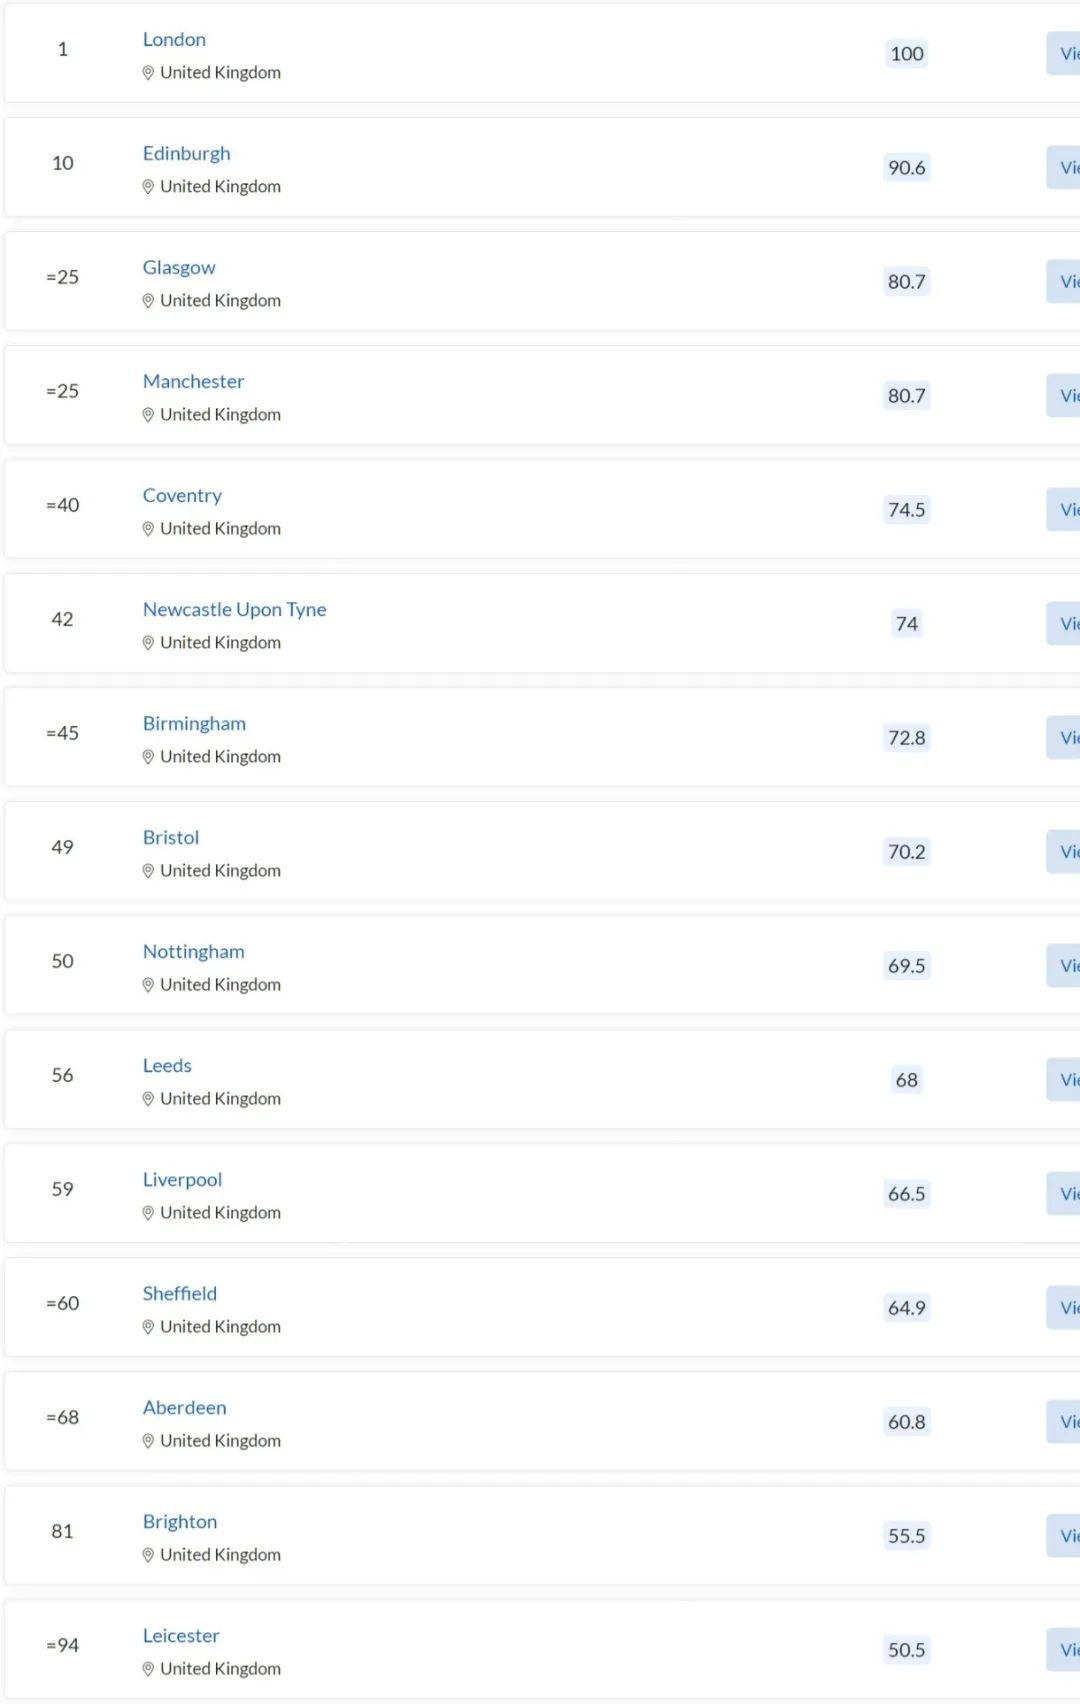This screenshot has height=1705, width=1080.
Task: Click the View button in Aberdeen row
Action: [1063, 1422]
